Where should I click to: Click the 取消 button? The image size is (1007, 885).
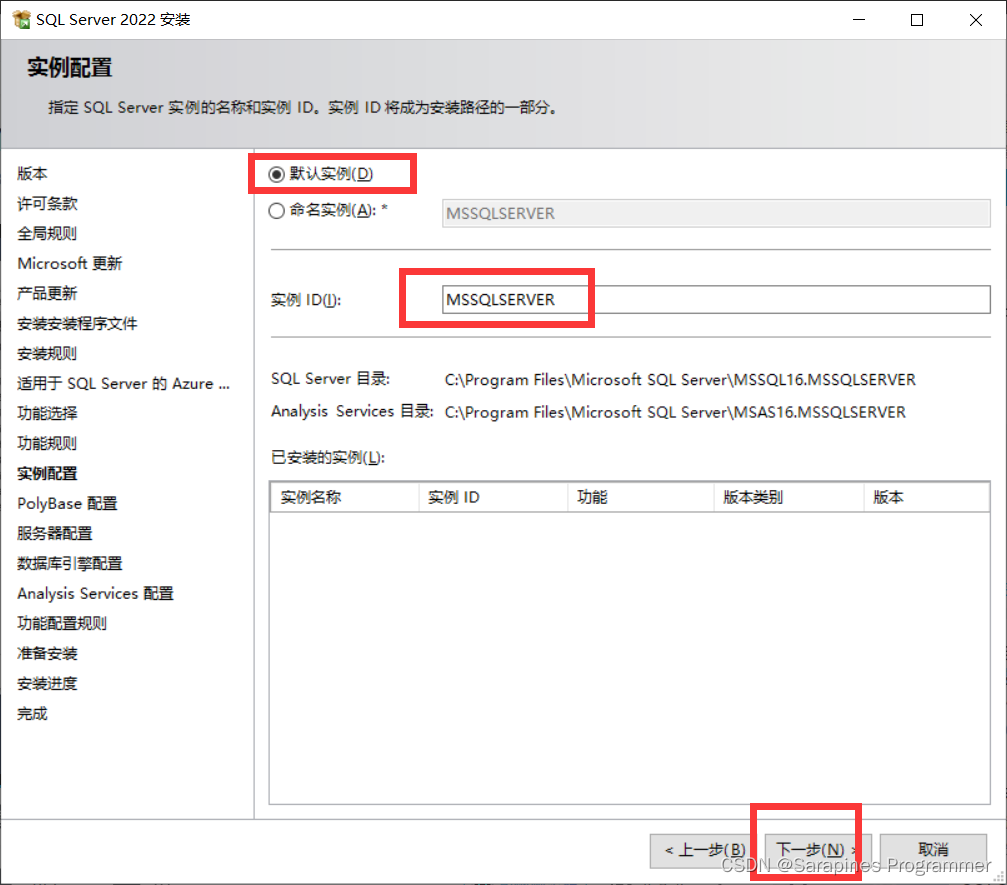click(x=933, y=850)
